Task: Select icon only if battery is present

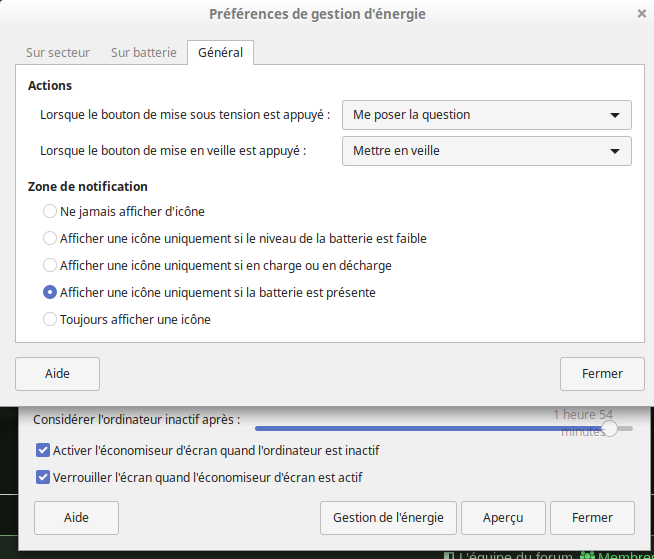Action: click(x=50, y=293)
